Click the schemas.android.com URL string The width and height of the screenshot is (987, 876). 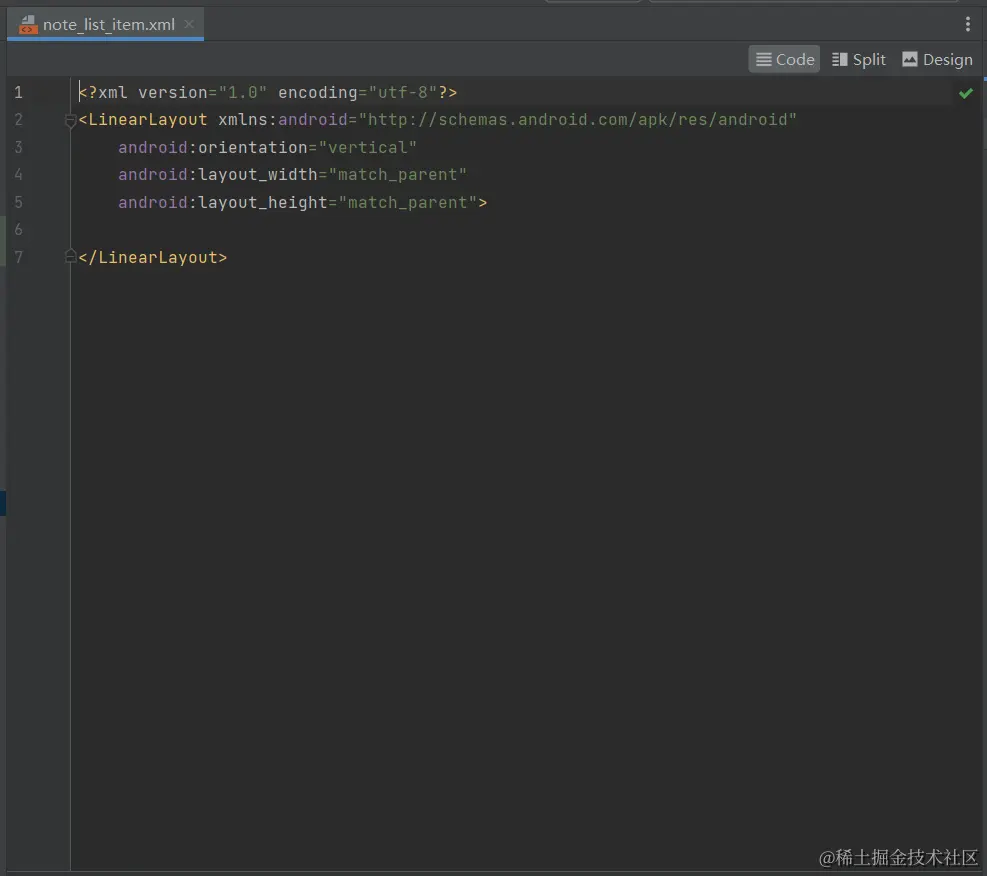(577, 120)
